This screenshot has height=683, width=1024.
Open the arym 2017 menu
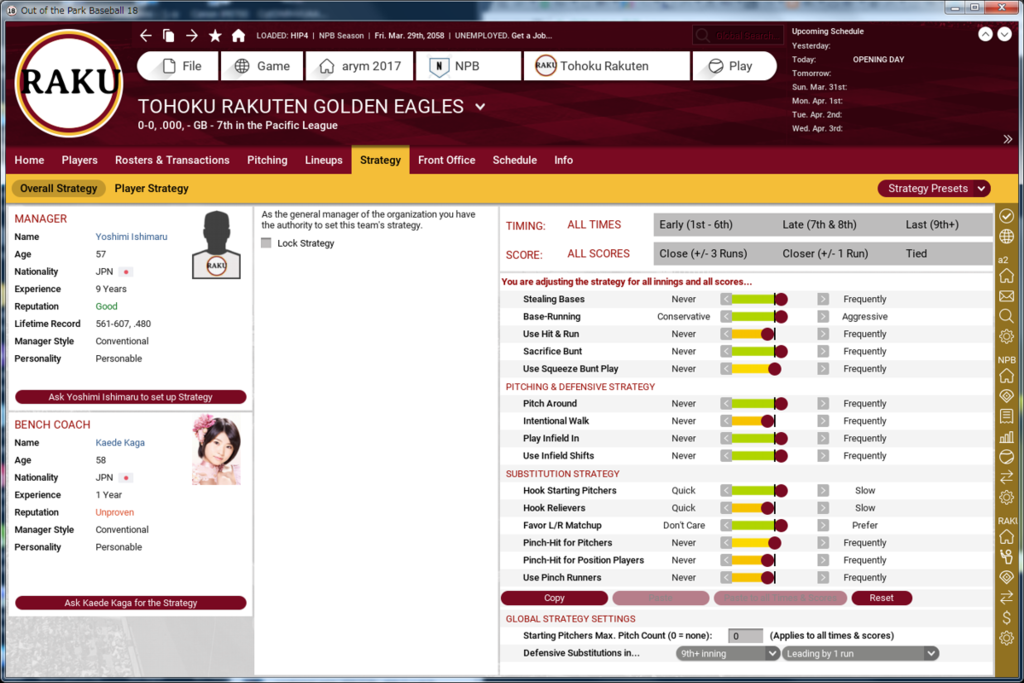[x=359, y=66]
